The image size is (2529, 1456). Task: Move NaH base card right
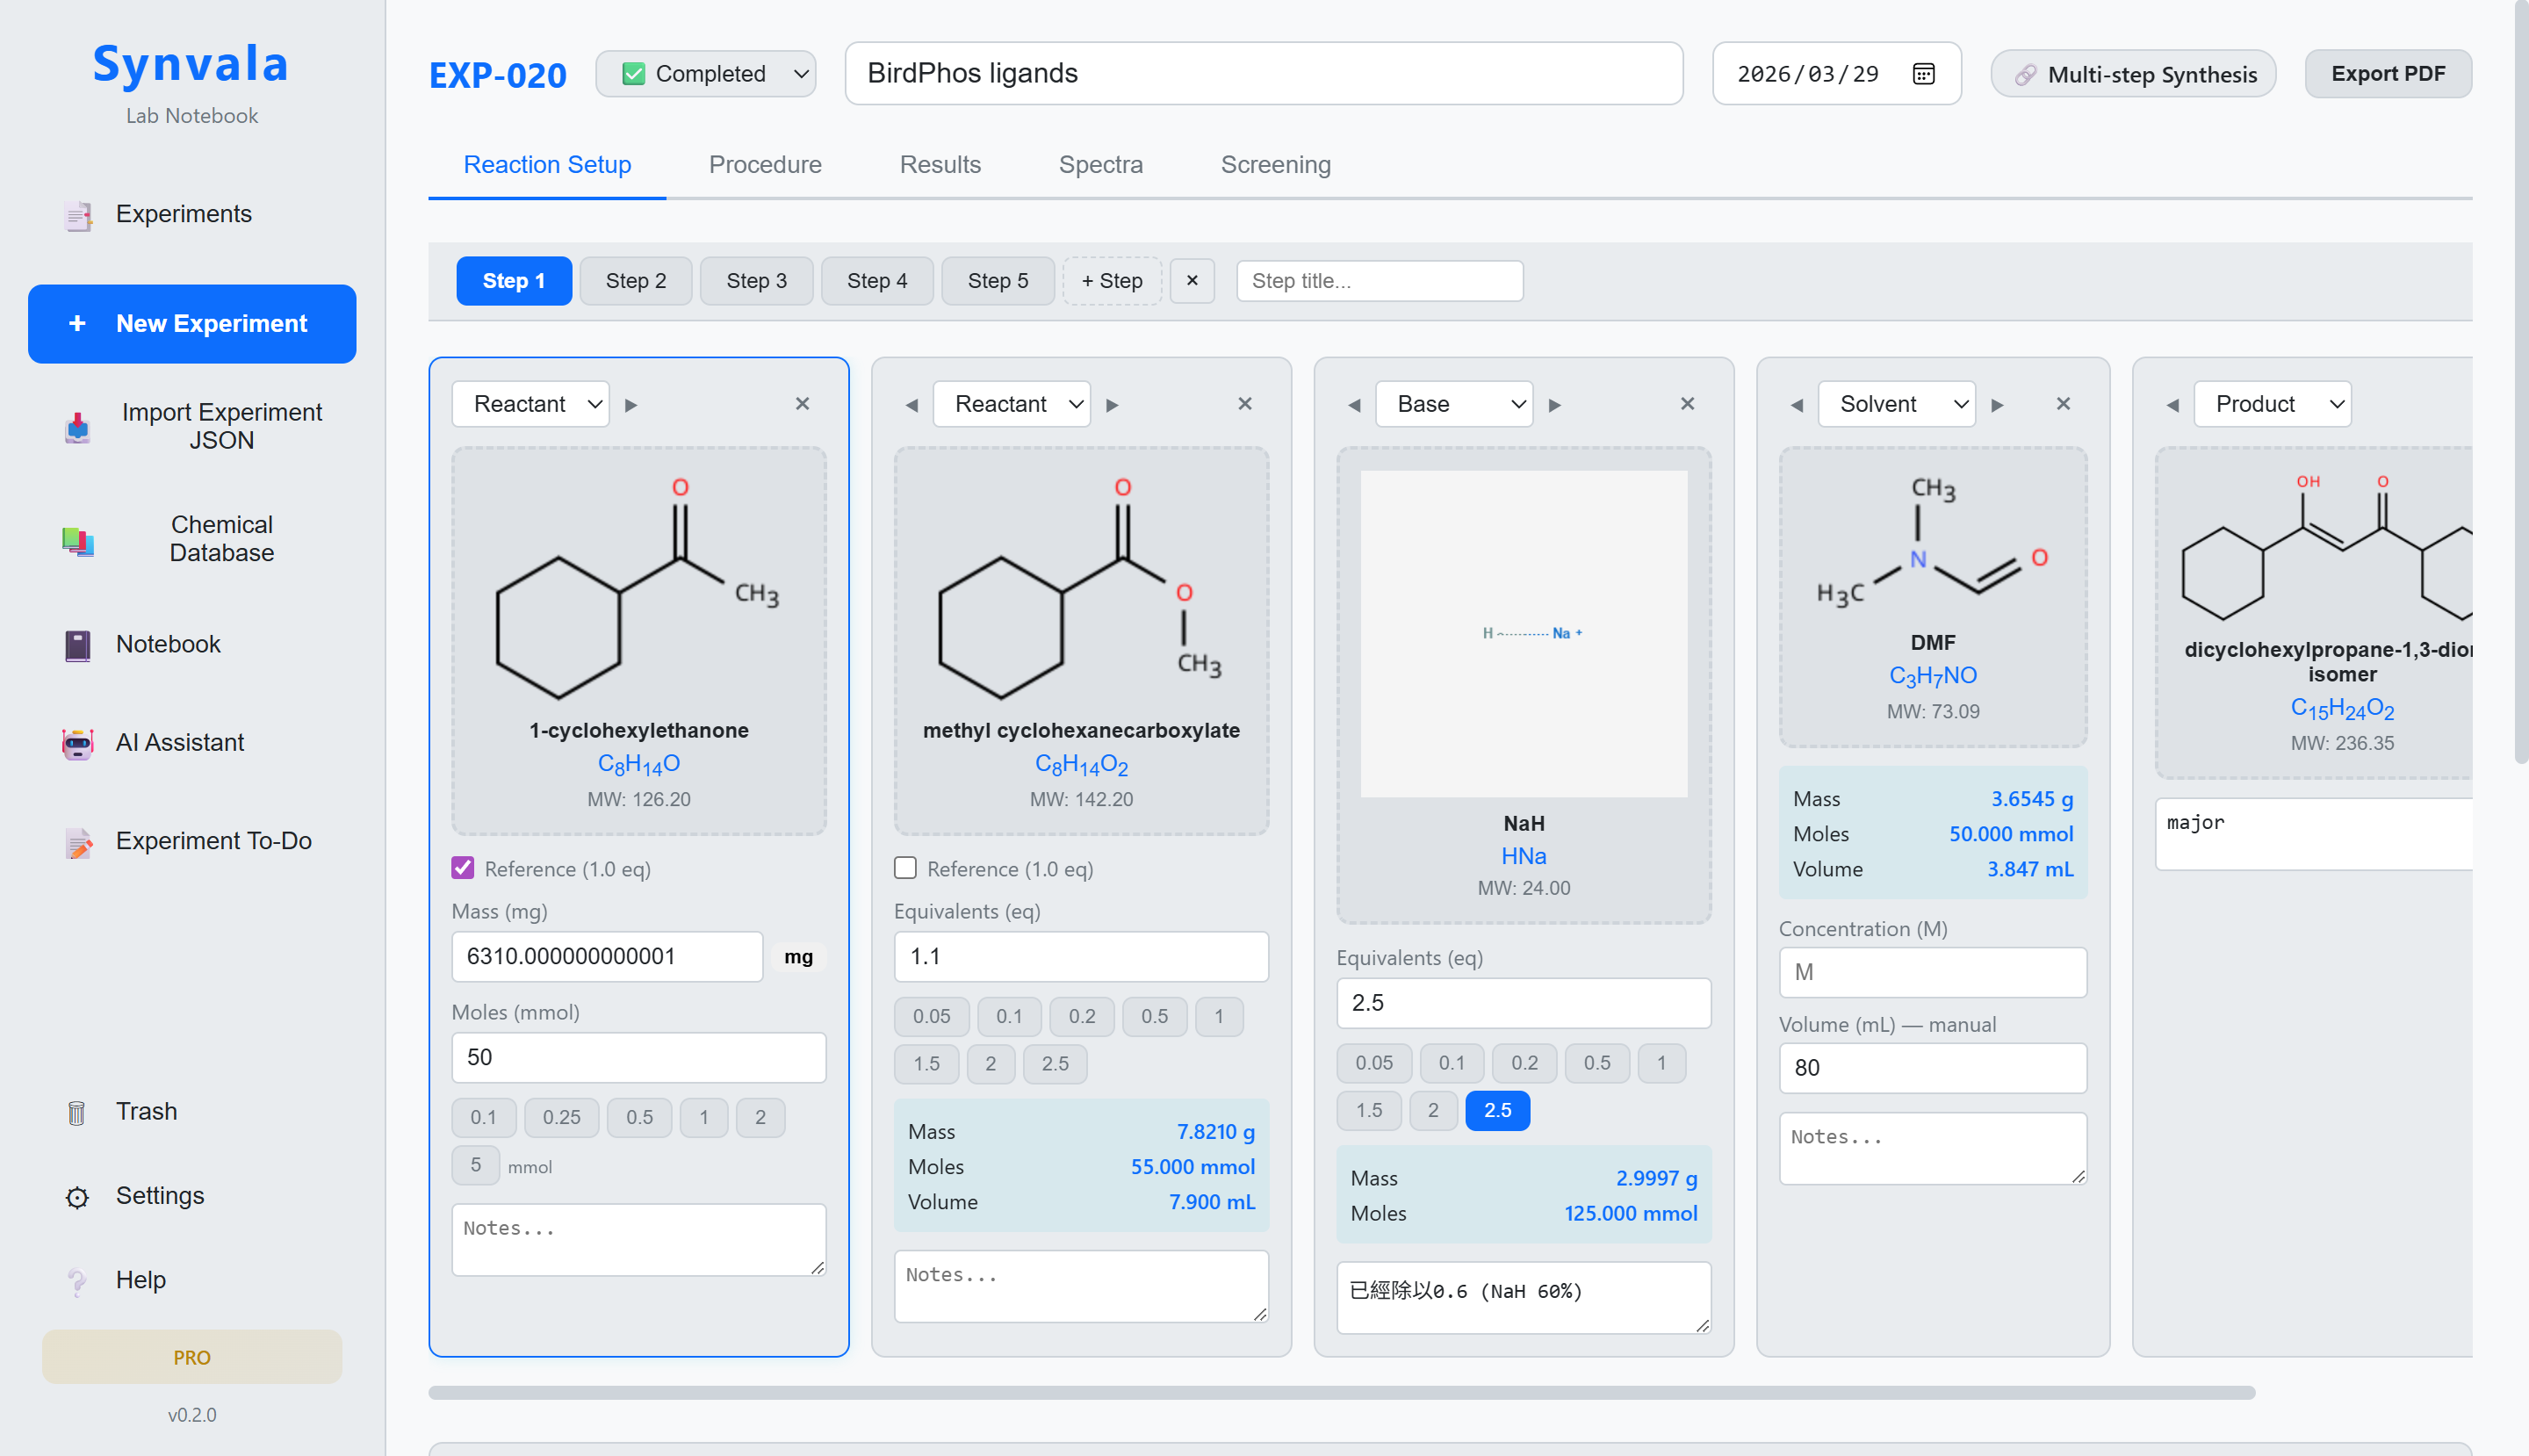pyautogui.click(x=1555, y=405)
